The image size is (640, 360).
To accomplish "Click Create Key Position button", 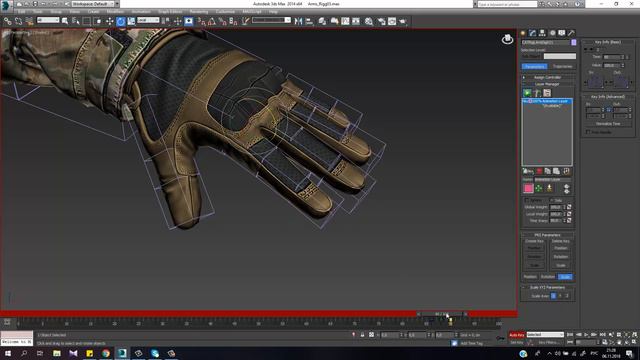I will click(534, 248).
